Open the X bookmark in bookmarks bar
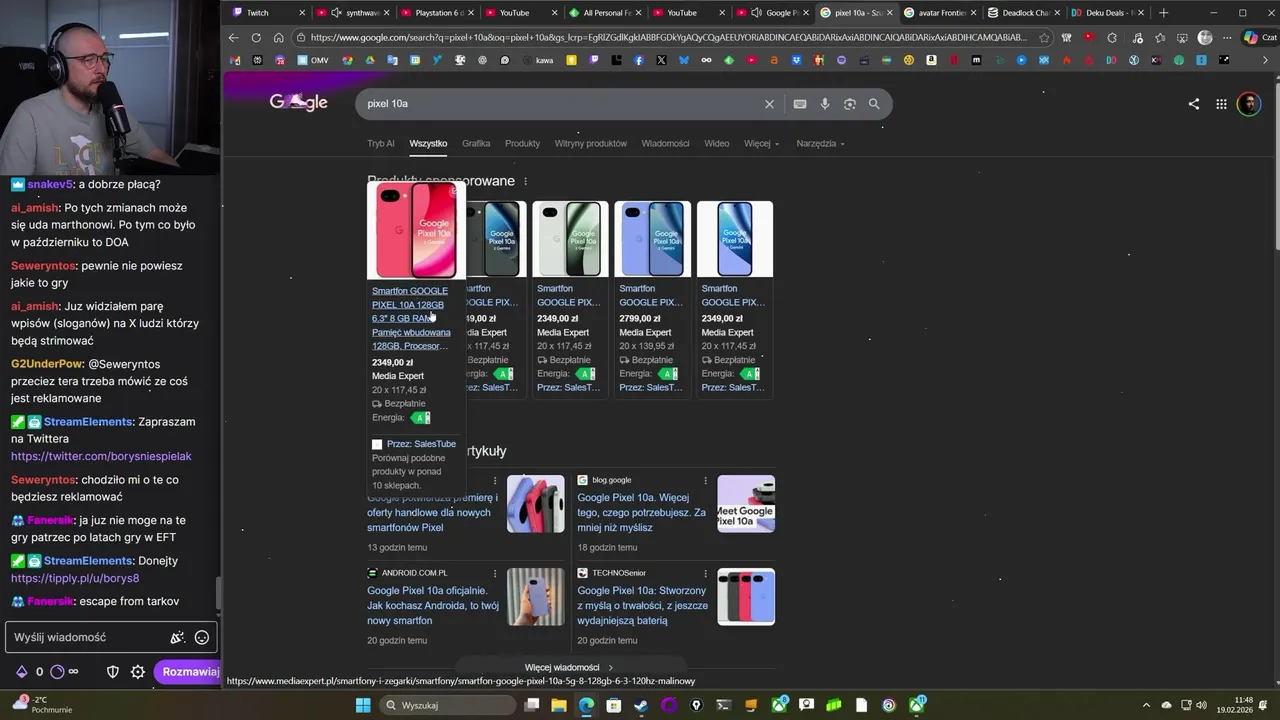The height and width of the screenshot is (720, 1280). point(661,60)
